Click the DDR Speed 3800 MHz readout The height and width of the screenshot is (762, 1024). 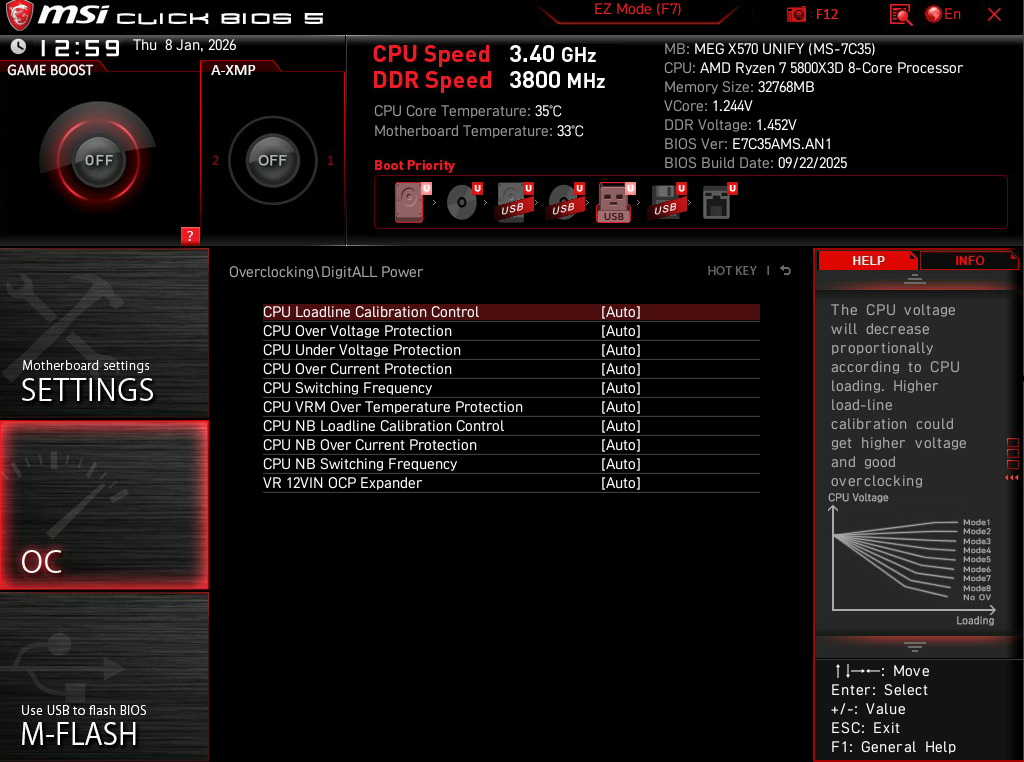[x=488, y=80]
